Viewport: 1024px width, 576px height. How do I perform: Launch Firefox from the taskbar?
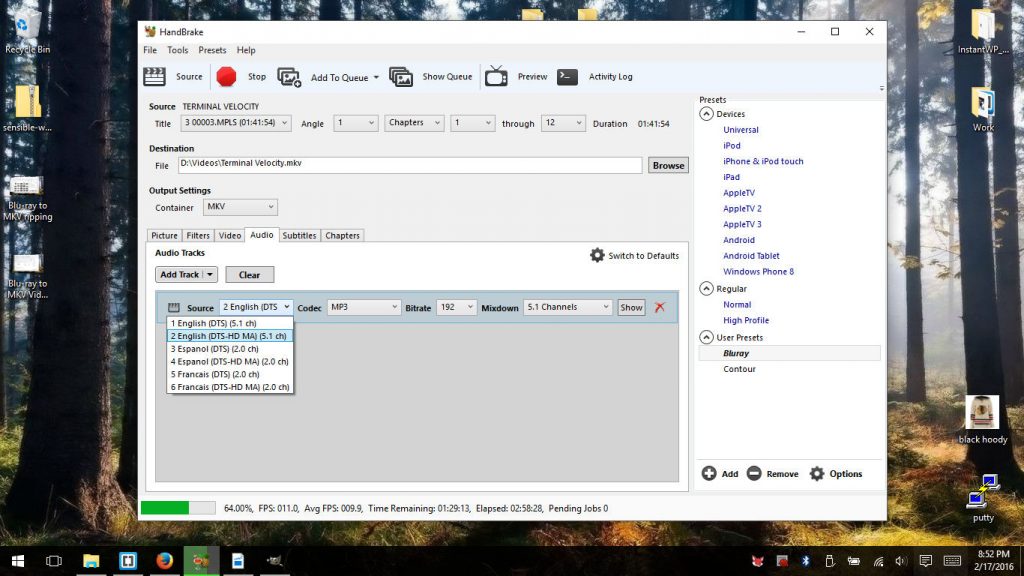coord(165,561)
